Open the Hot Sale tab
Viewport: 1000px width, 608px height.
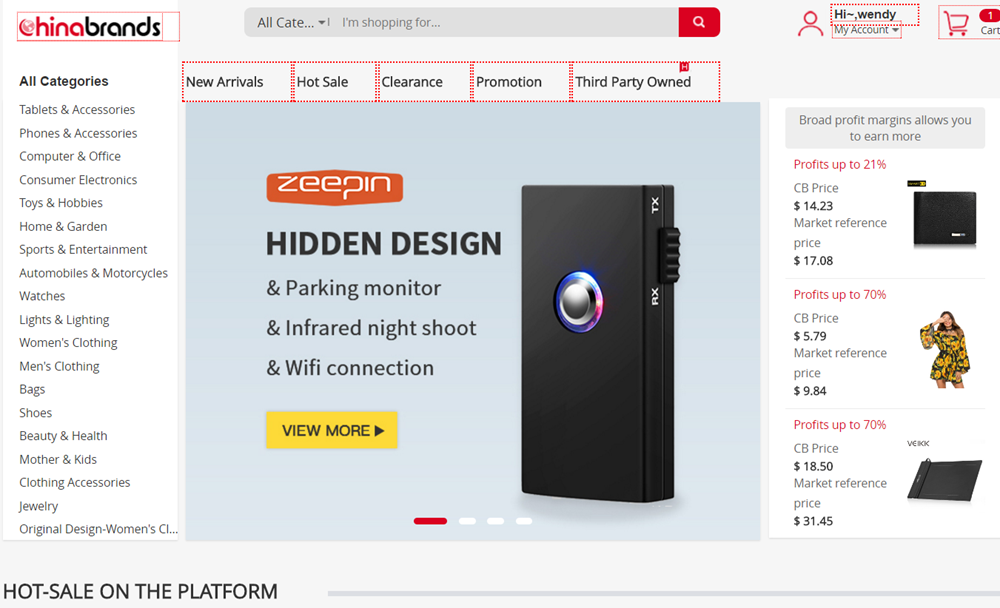(x=322, y=82)
